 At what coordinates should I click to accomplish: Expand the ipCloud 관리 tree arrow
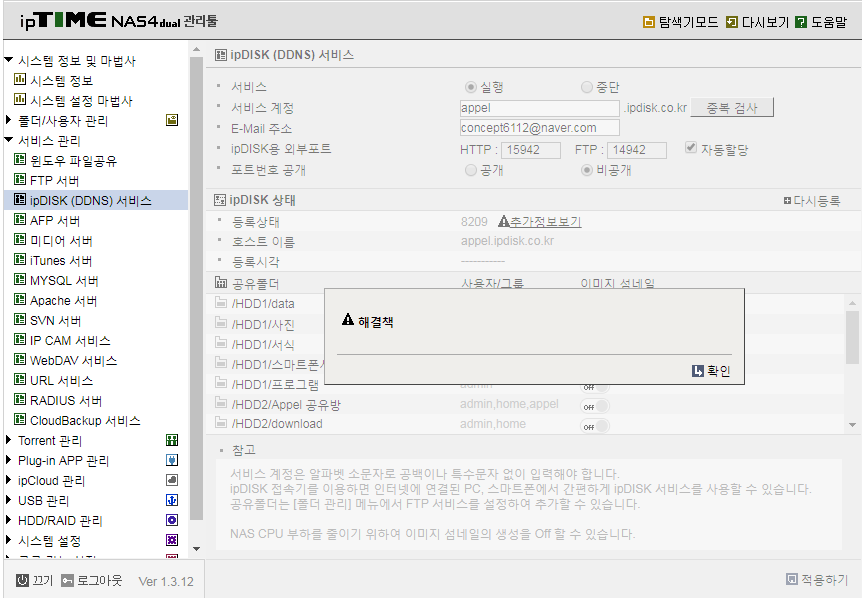8,480
